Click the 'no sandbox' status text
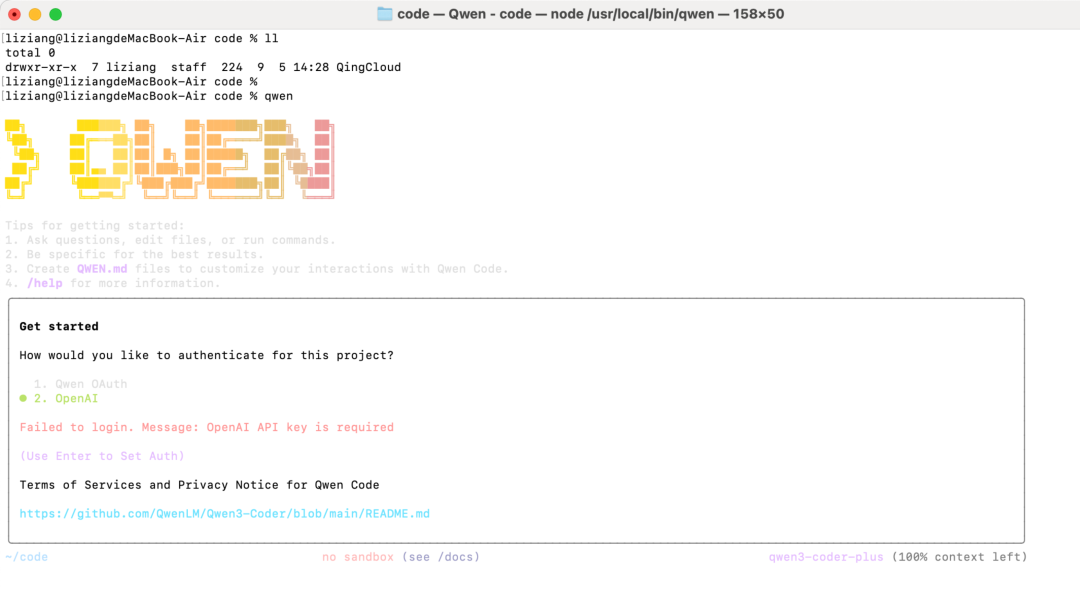This screenshot has height=593, width=1080. (357, 556)
